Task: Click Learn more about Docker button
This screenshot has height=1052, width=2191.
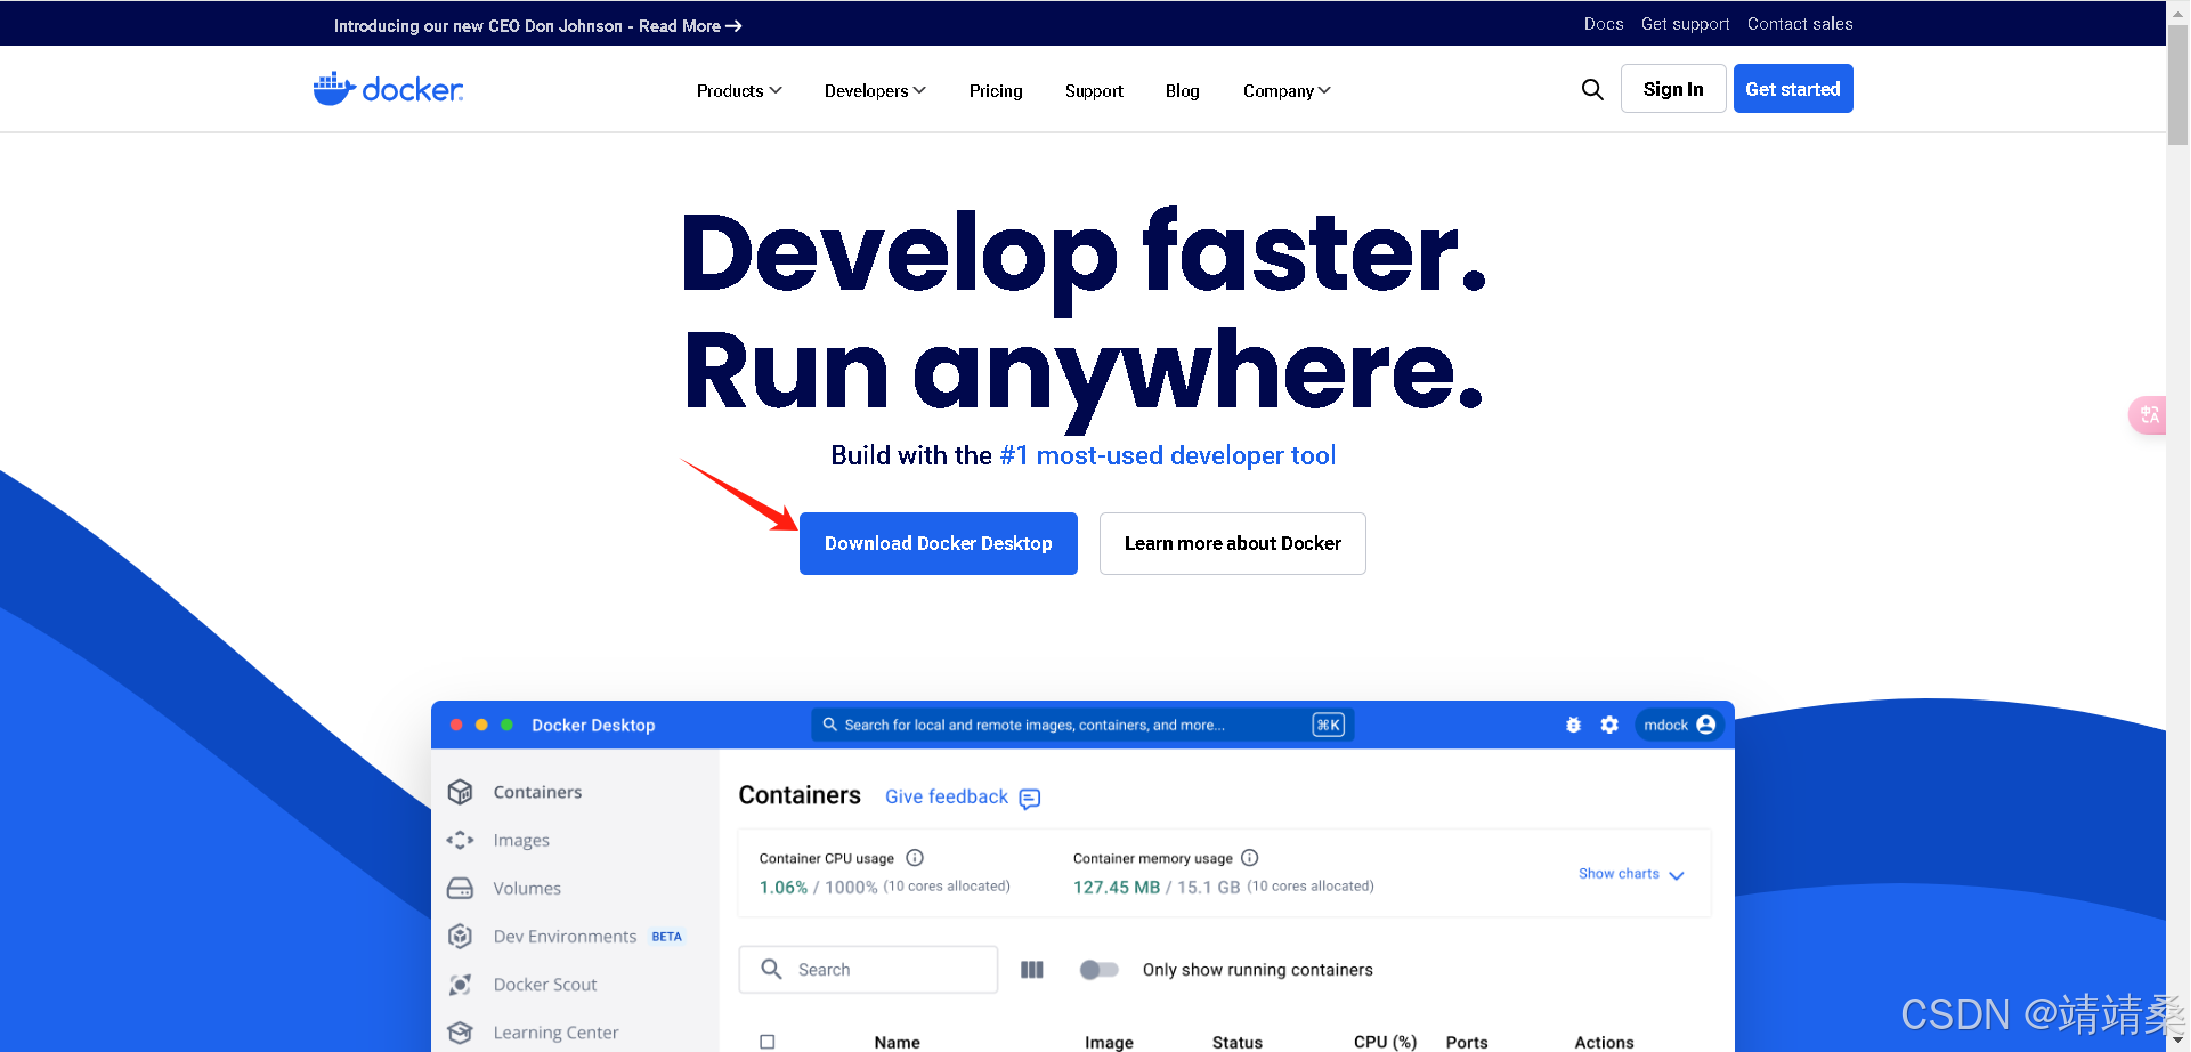Action: pos(1232,543)
